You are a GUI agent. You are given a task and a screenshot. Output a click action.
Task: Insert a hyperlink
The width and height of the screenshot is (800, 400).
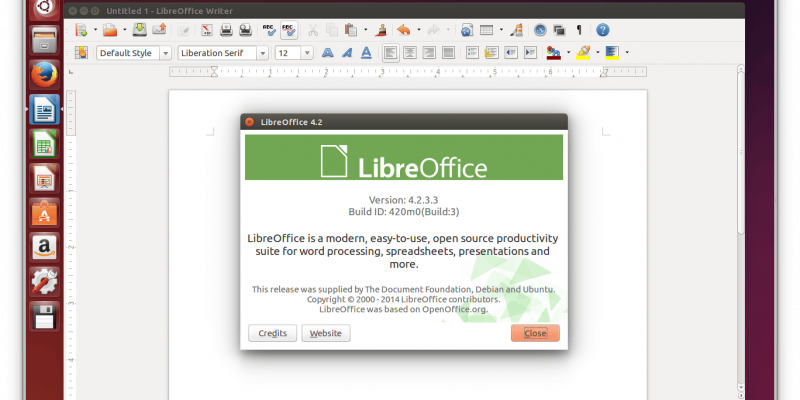point(467,30)
